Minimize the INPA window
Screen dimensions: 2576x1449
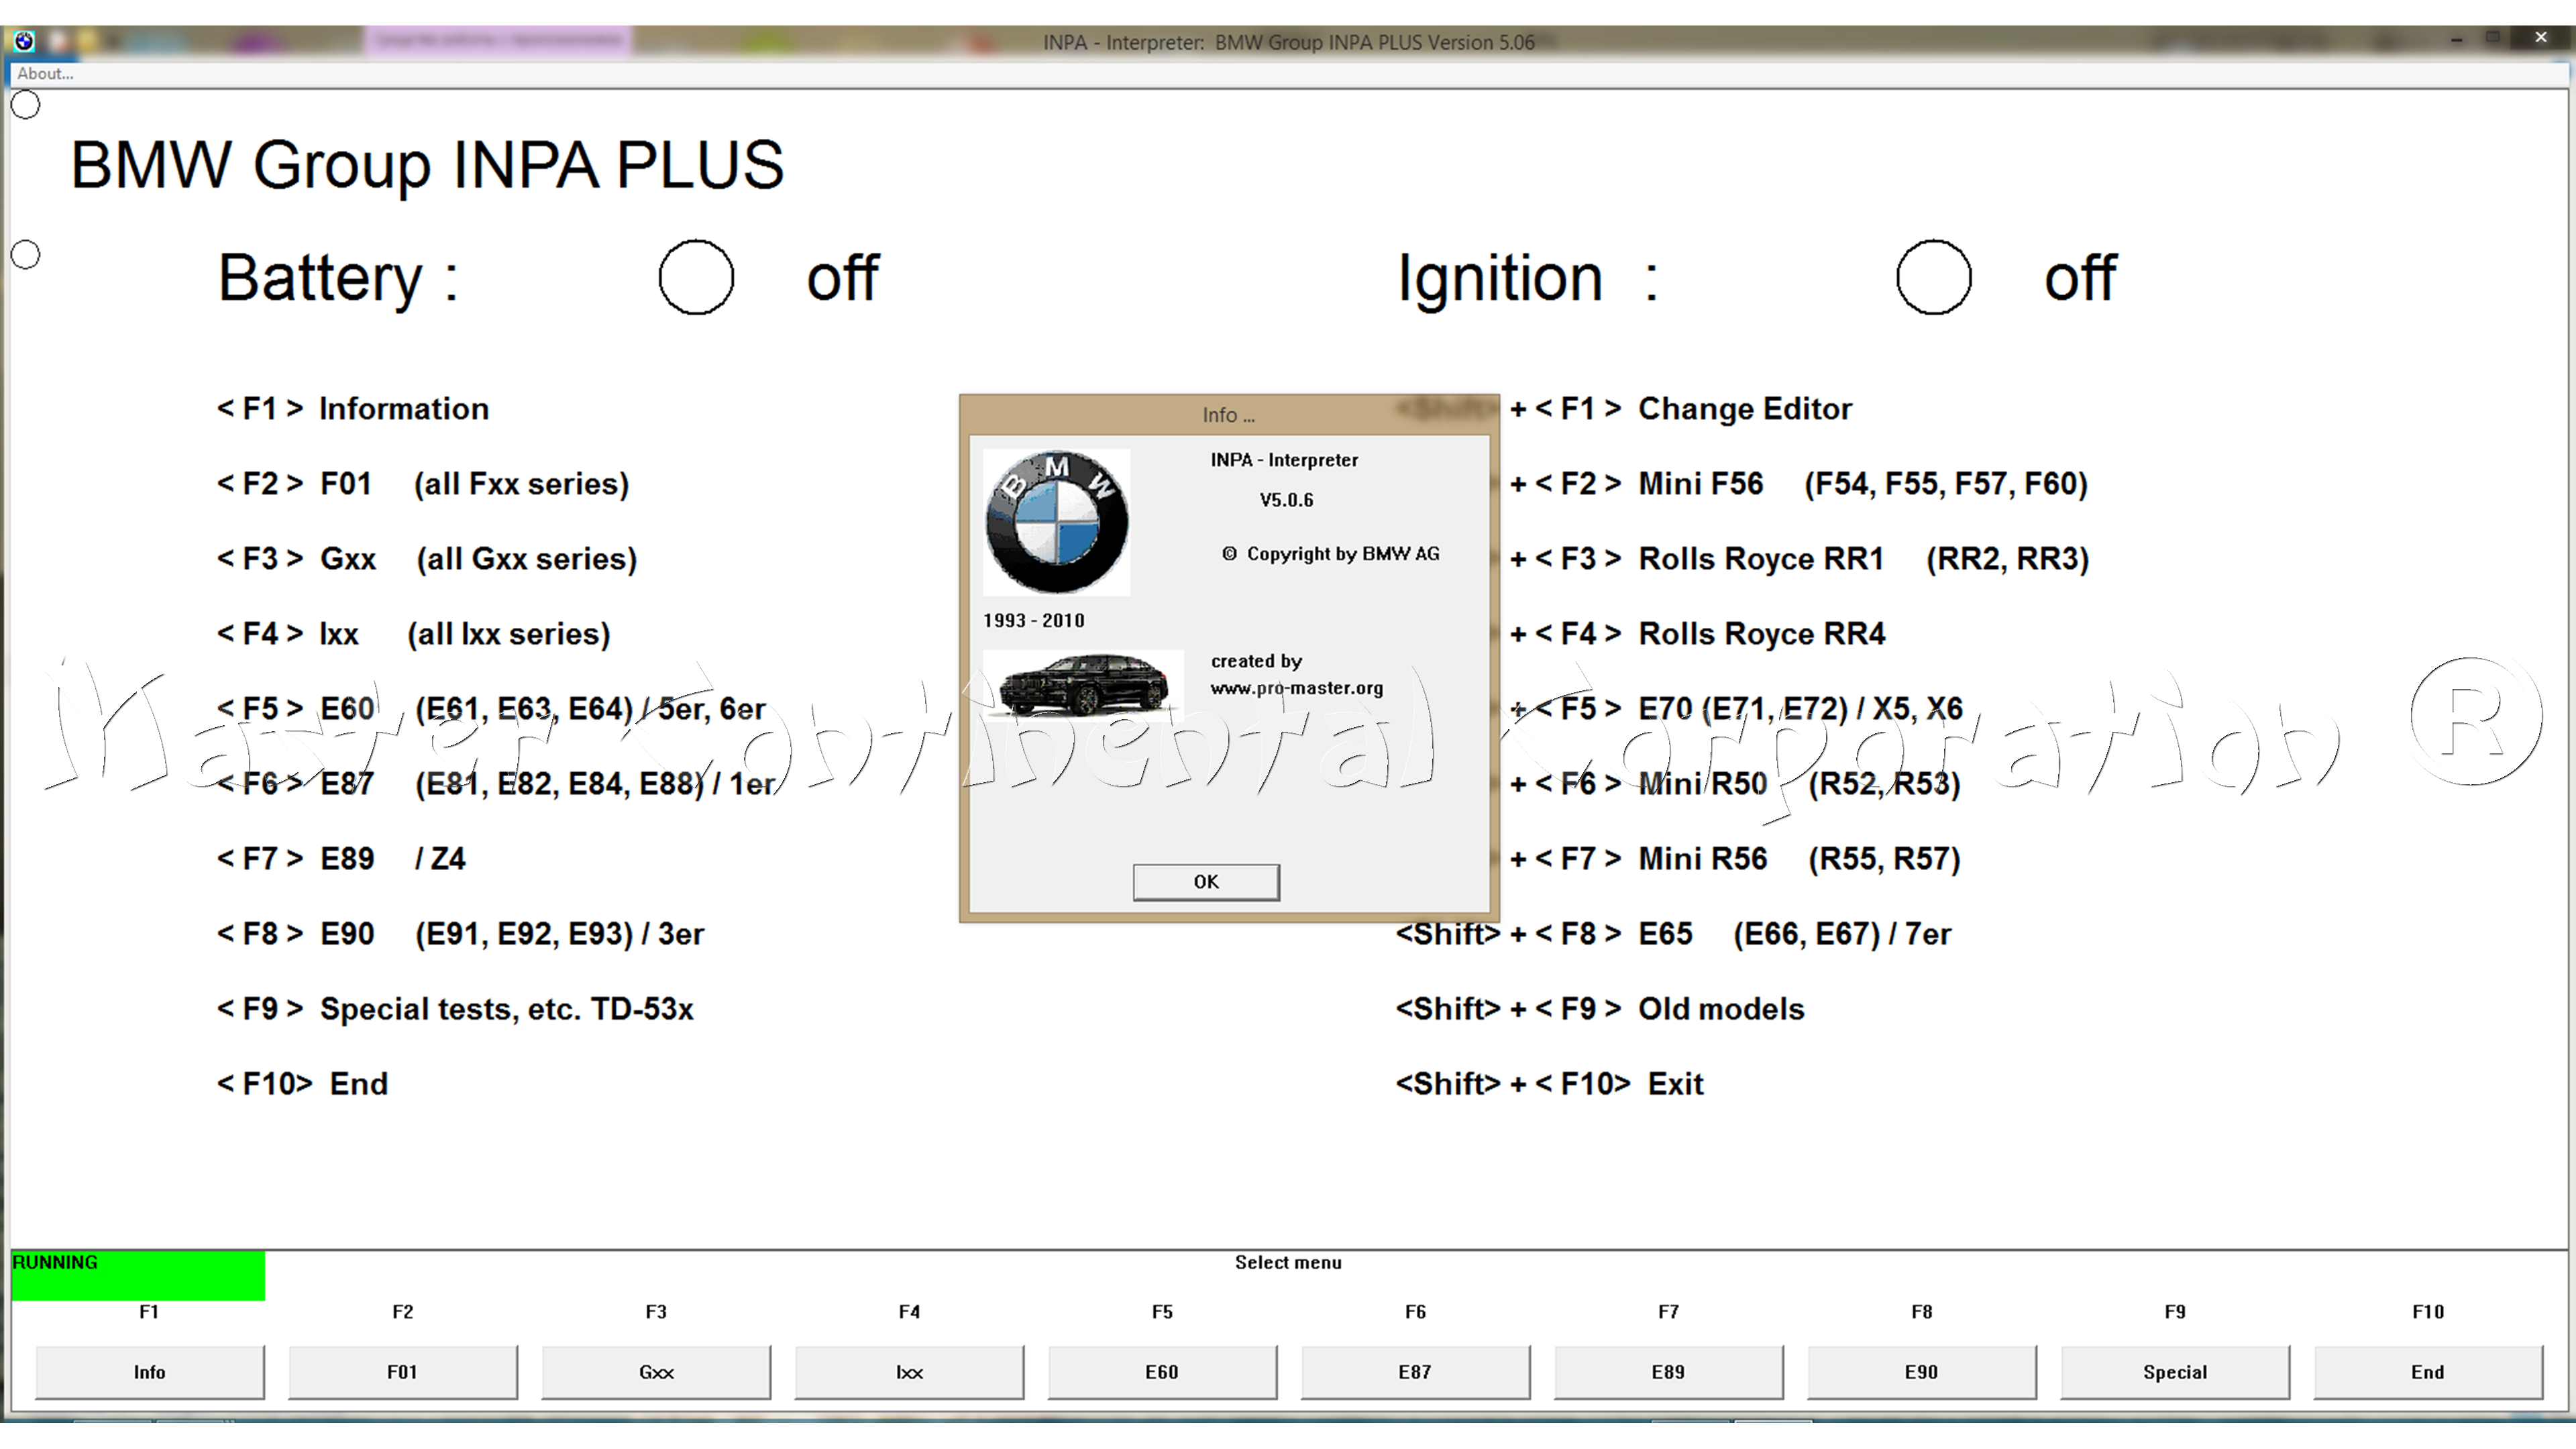coord(2456,39)
